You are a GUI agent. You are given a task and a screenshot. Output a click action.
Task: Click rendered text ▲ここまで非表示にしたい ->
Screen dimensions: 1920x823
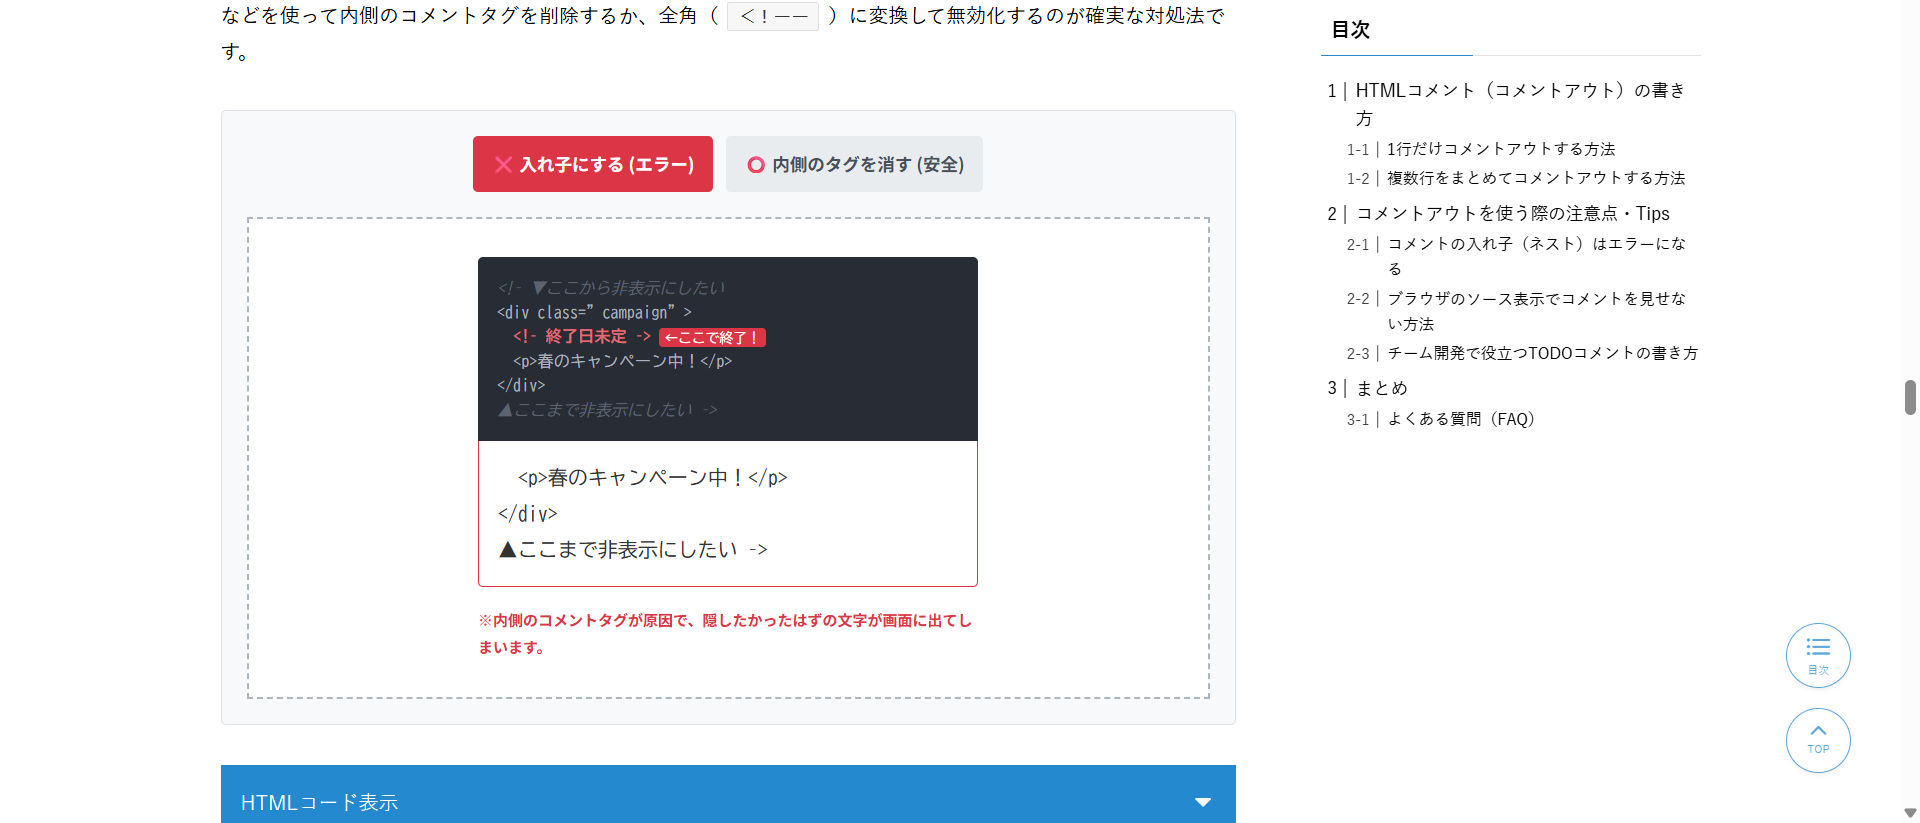pos(633,549)
